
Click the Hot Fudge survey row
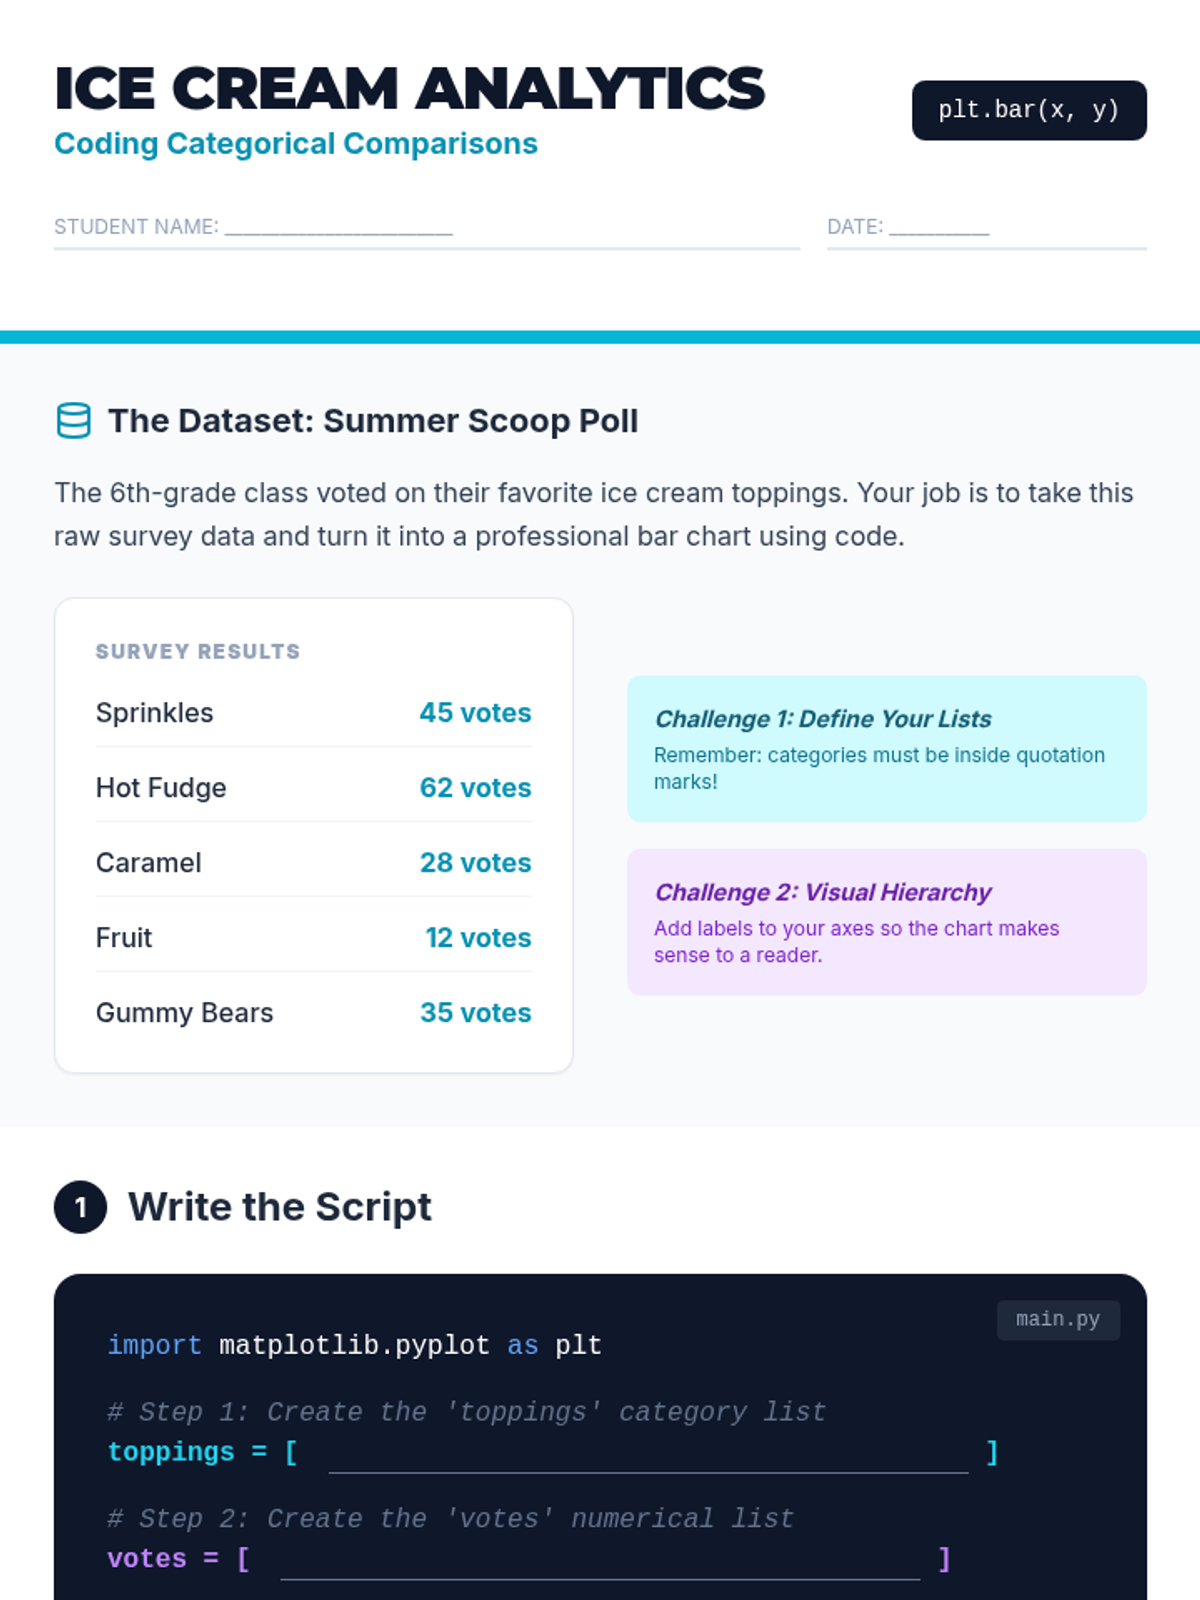coord(313,788)
